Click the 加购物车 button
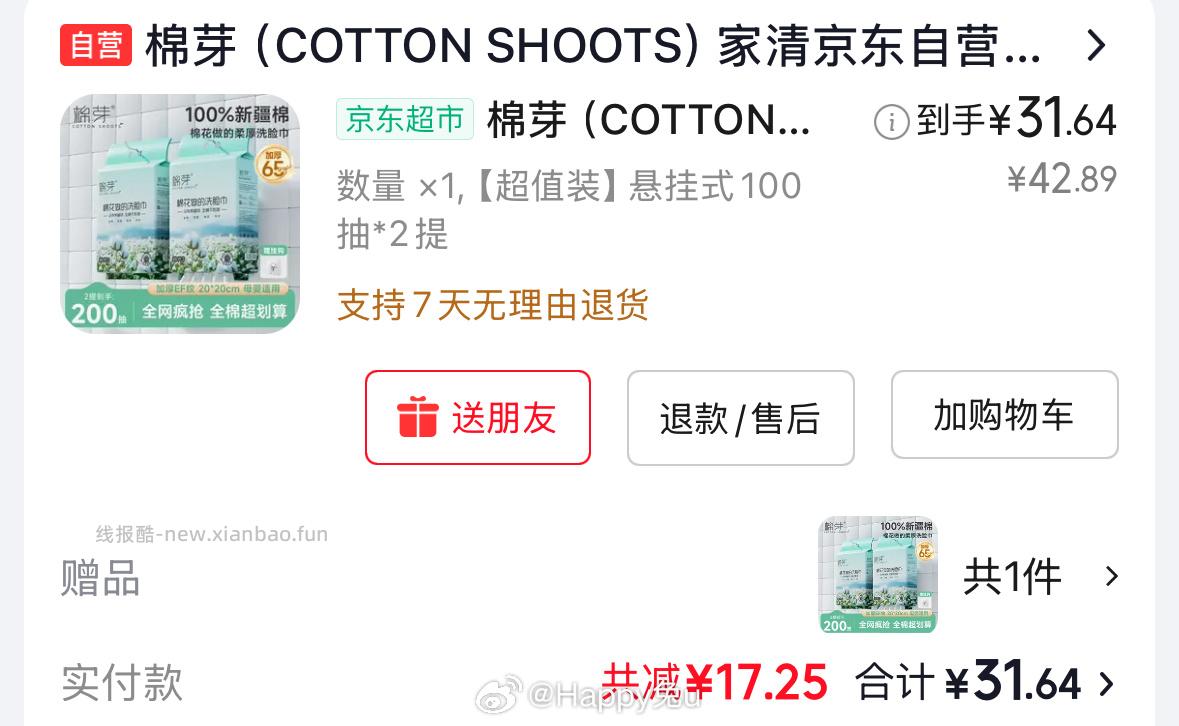 pos(1005,415)
